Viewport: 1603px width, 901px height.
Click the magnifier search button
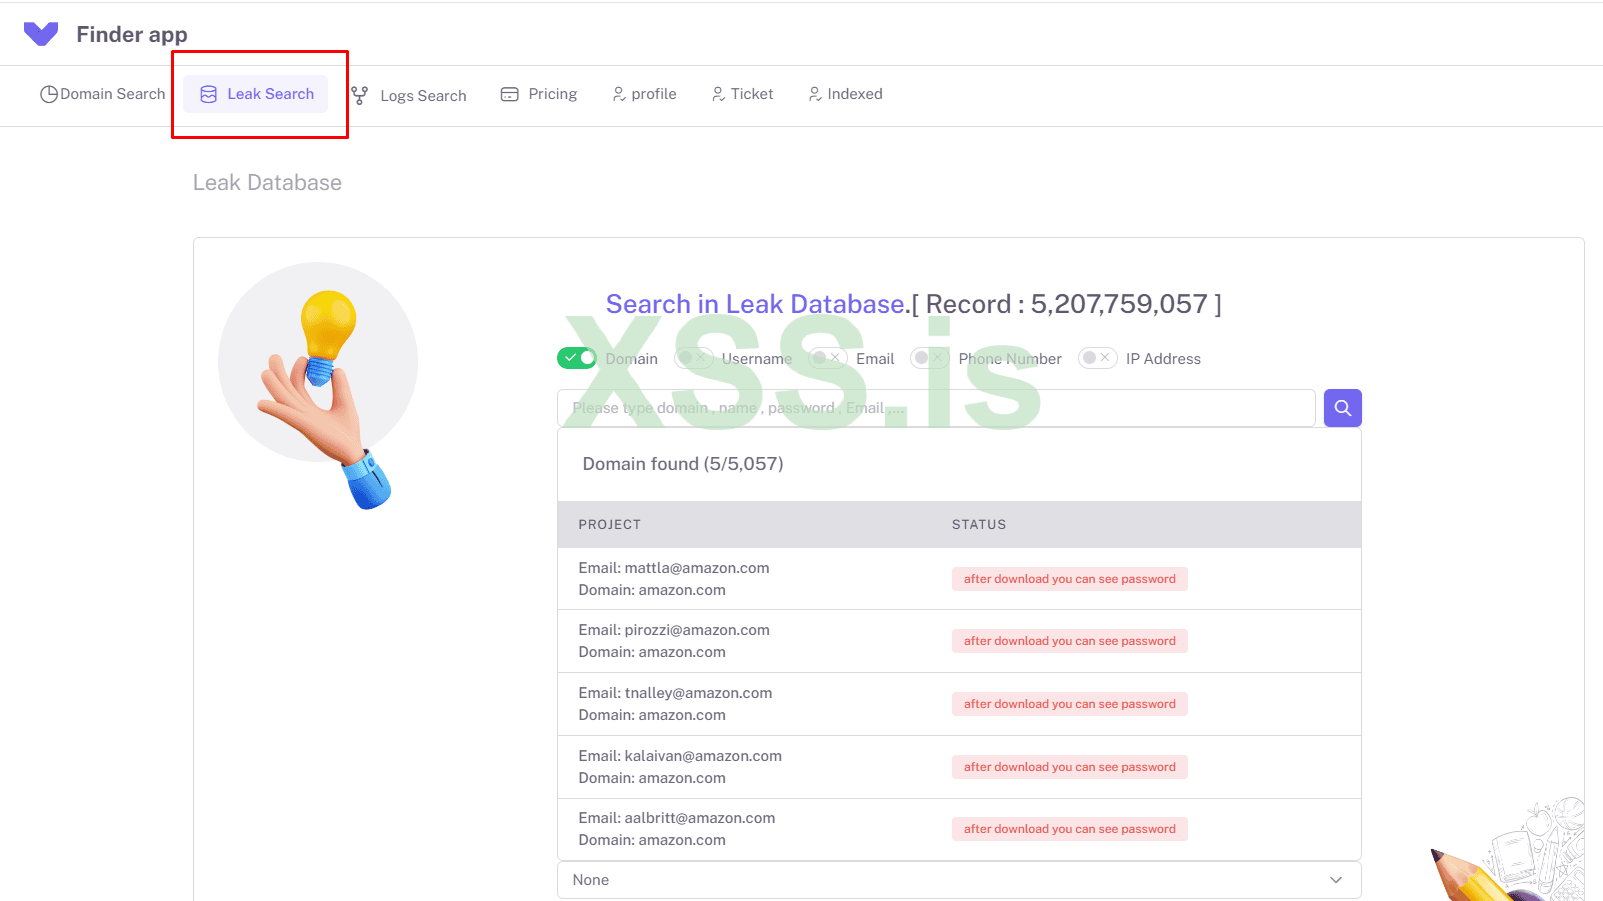(1343, 408)
